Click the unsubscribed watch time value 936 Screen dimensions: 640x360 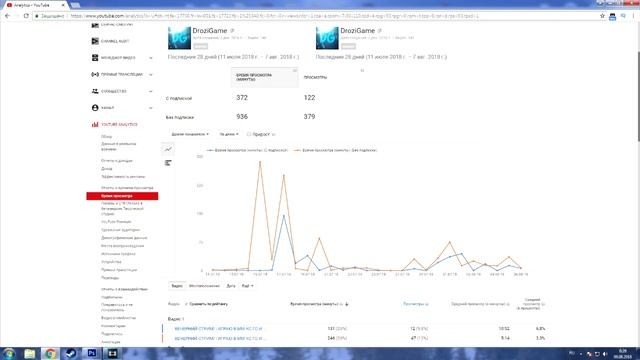pyautogui.click(x=242, y=117)
